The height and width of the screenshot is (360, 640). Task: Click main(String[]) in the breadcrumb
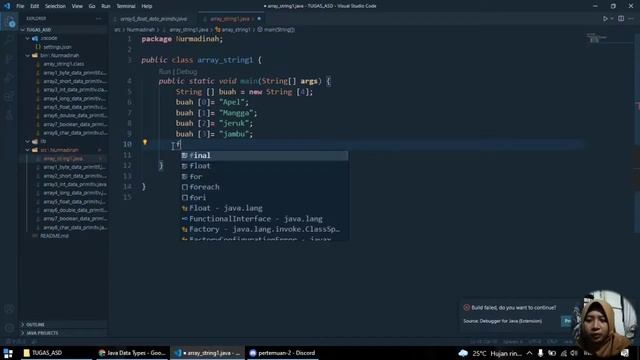pyautogui.click(x=279, y=30)
